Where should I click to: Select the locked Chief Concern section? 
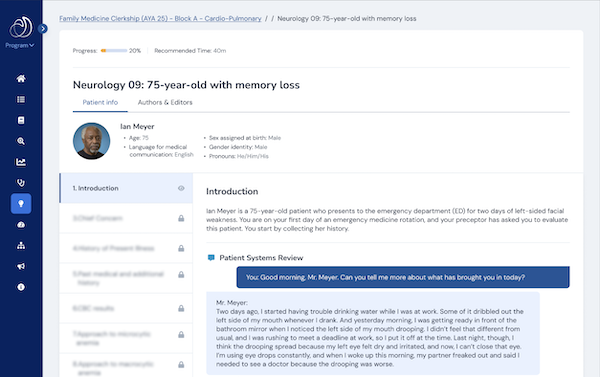(x=126, y=218)
